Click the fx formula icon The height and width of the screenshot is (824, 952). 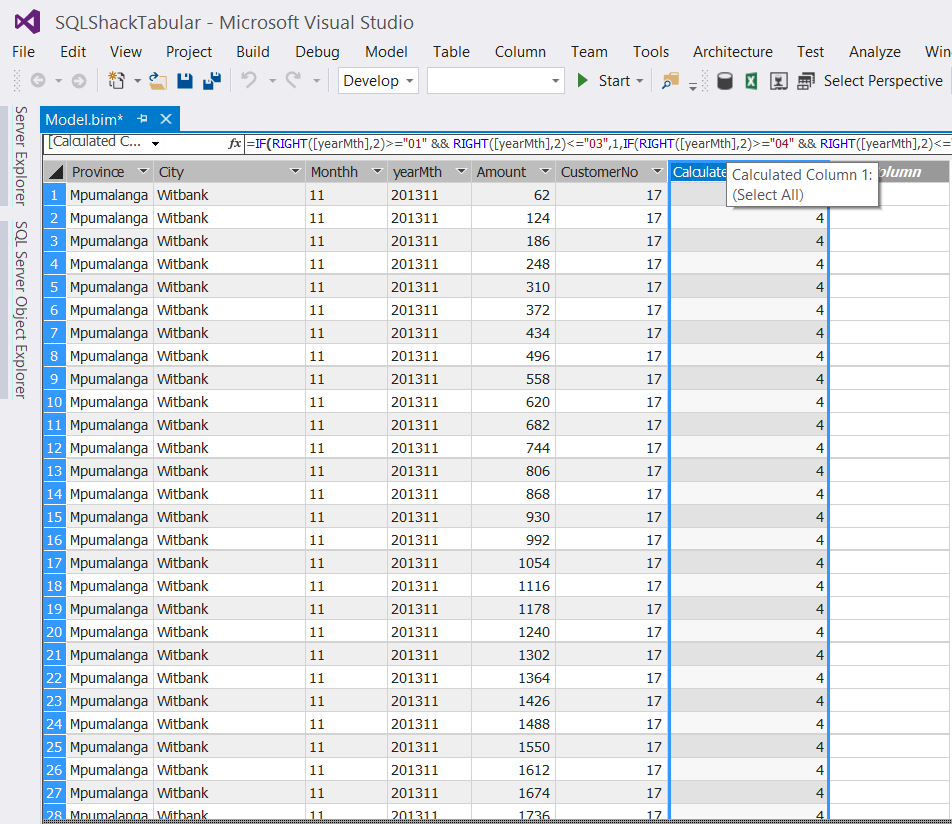coord(235,144)
